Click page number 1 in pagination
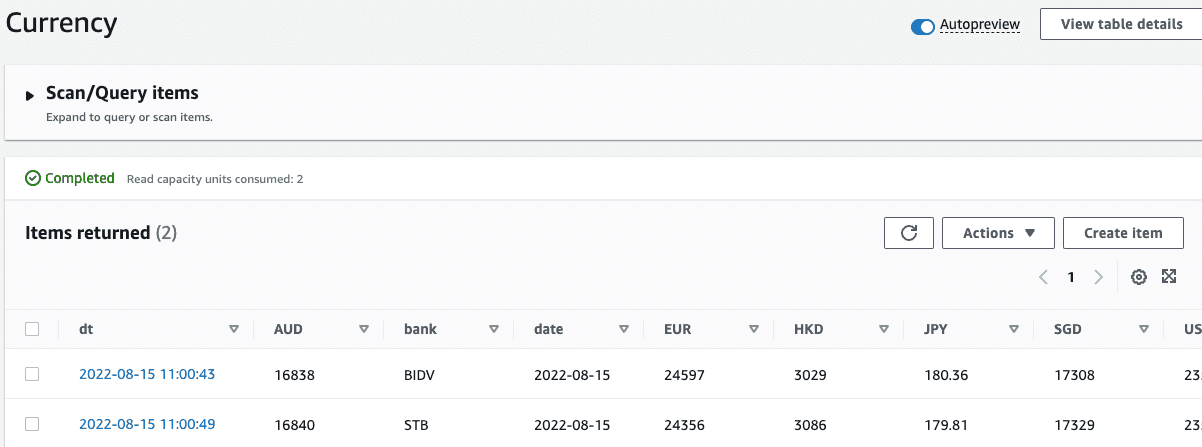 tap(1071, 277)
